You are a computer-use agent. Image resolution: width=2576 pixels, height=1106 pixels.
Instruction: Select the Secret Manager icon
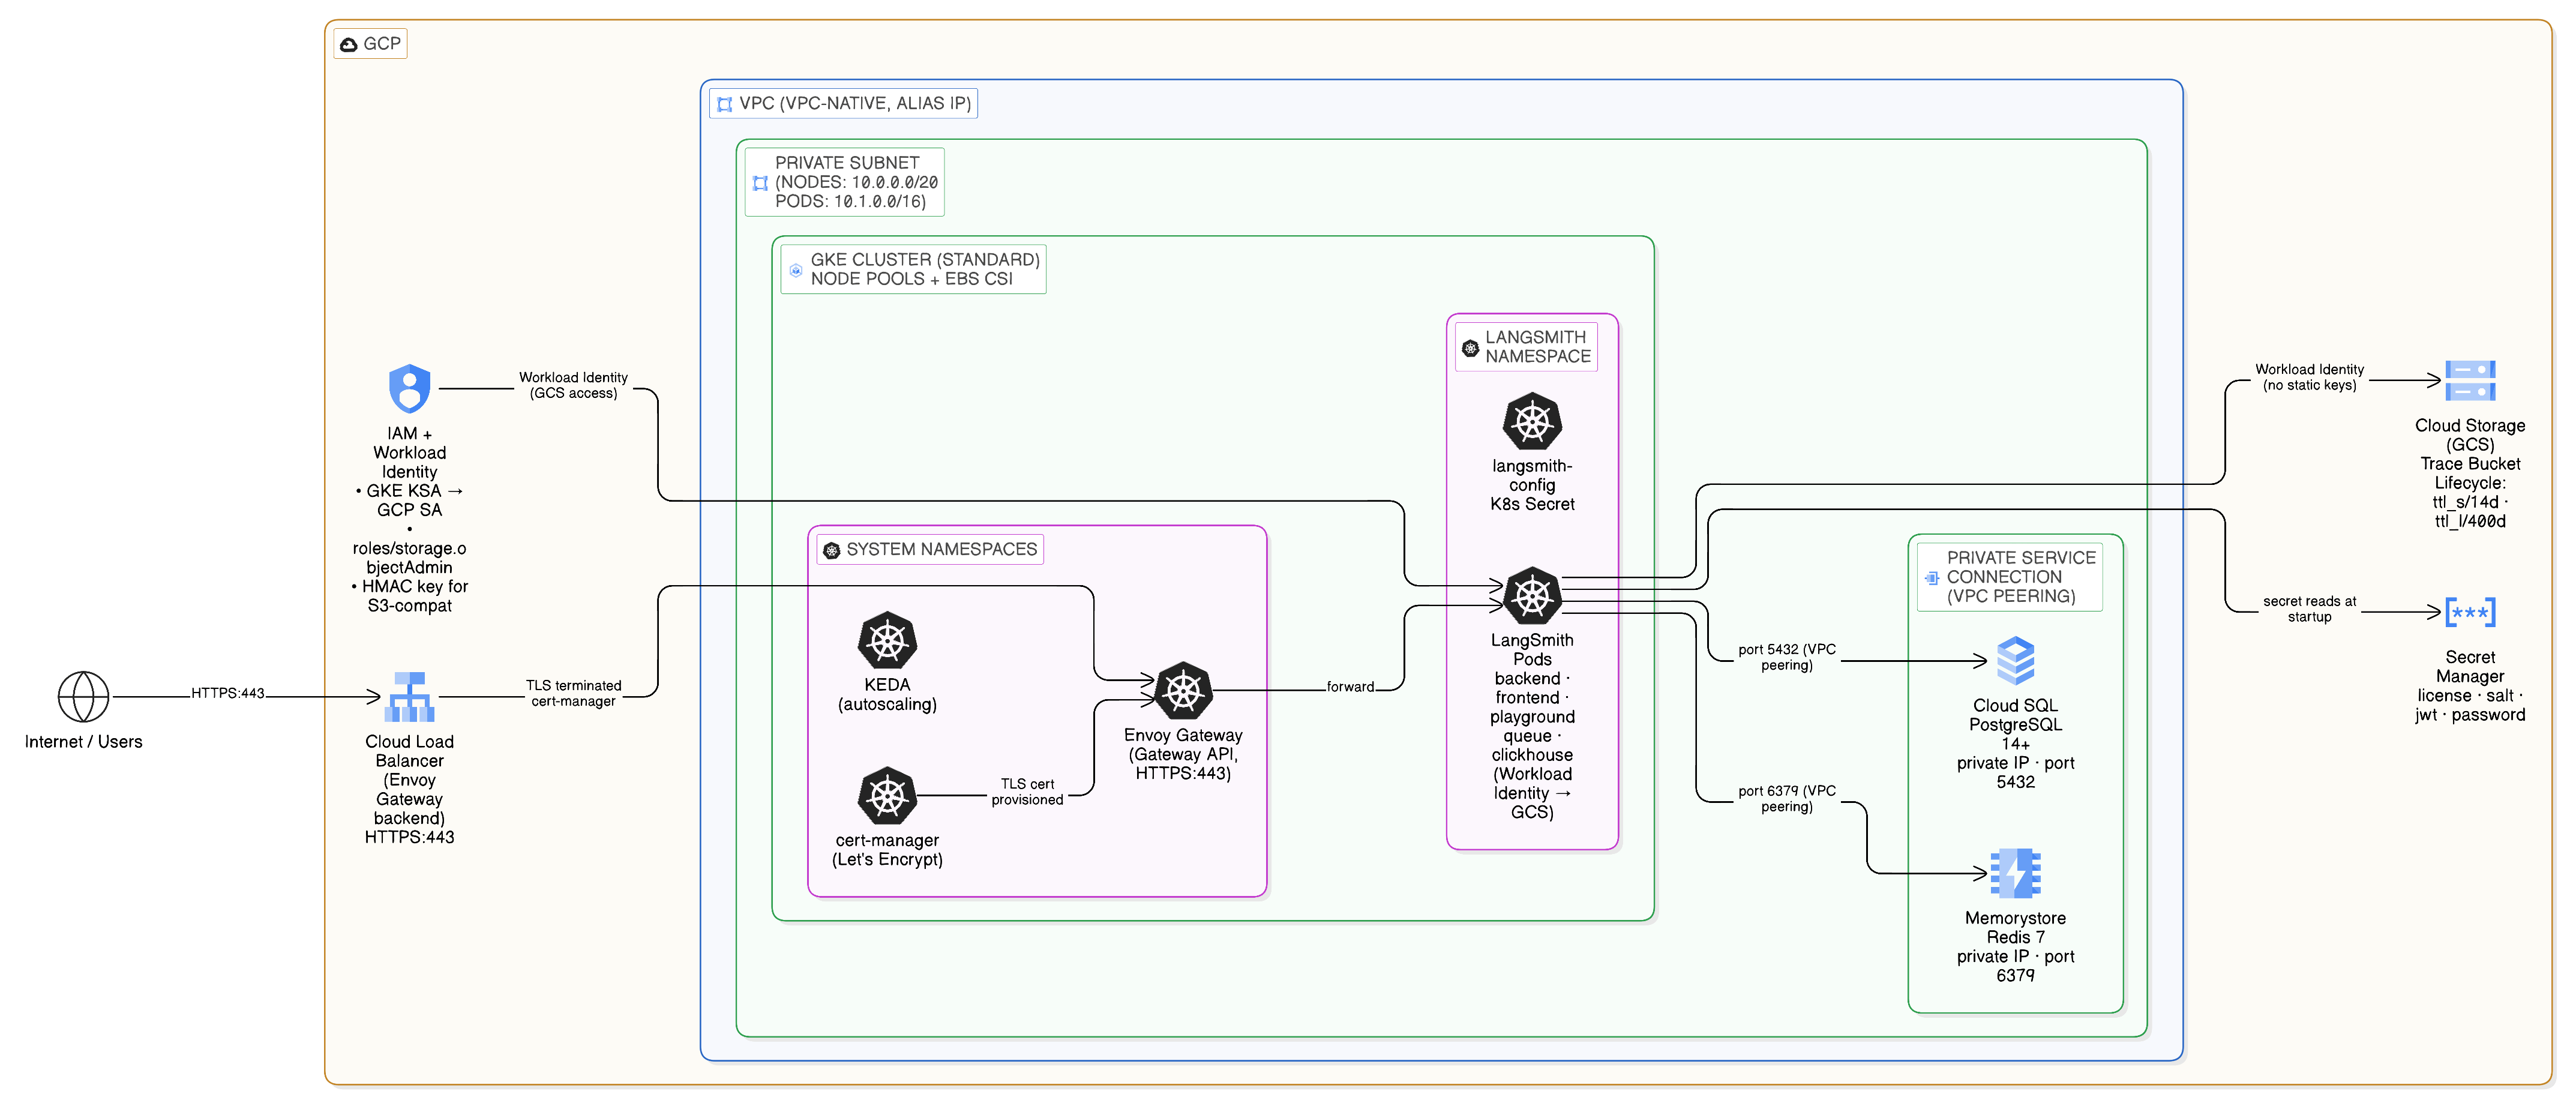[x=2470, y=612]
